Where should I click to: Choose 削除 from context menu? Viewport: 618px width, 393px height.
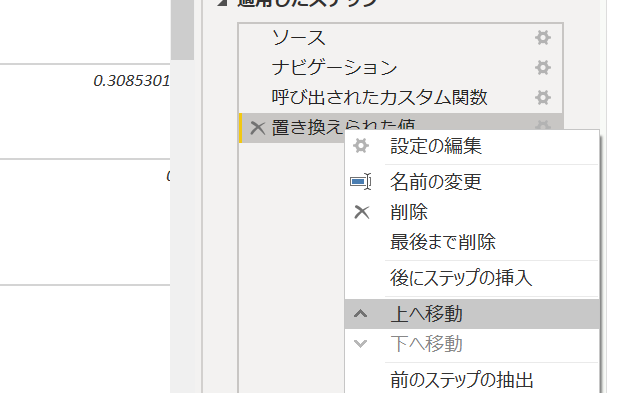[x=472, y=212]
